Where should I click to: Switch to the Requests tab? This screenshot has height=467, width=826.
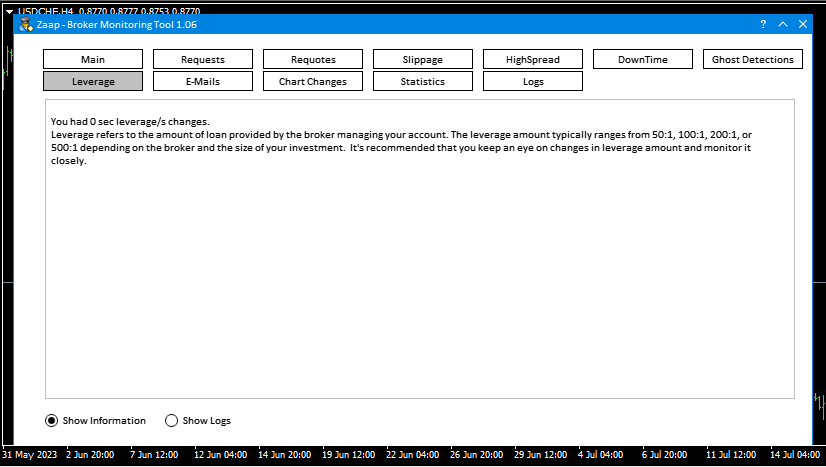tap(203, 59)
